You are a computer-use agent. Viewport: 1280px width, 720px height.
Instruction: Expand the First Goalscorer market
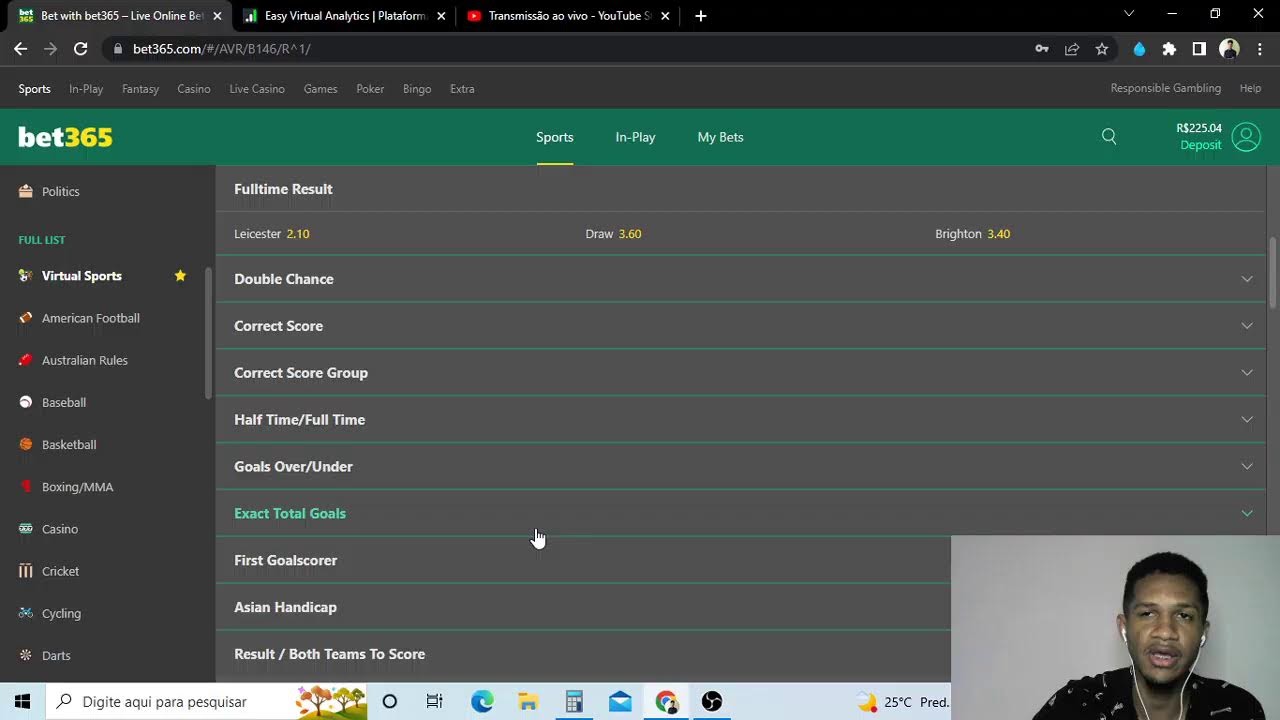point(583,561)
